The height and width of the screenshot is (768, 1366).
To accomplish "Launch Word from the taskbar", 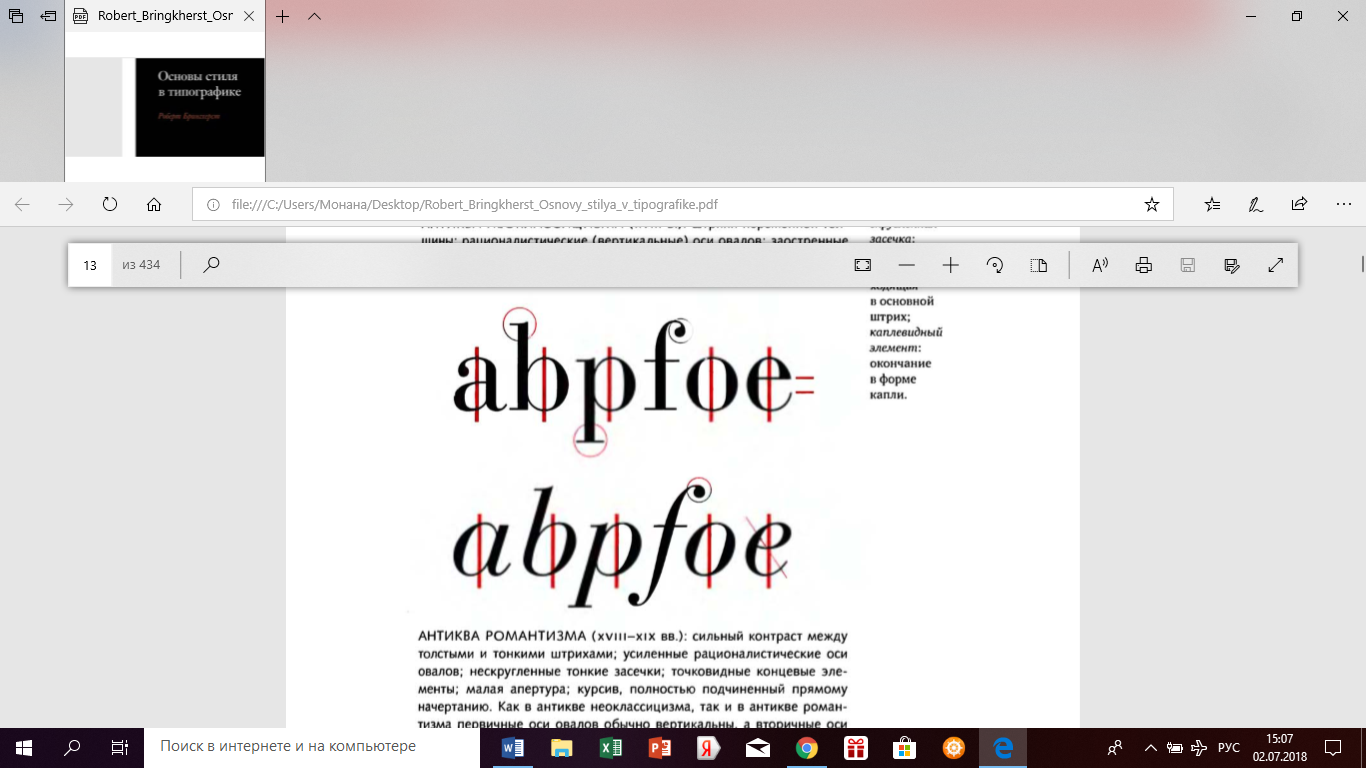I will coord(513,747).
